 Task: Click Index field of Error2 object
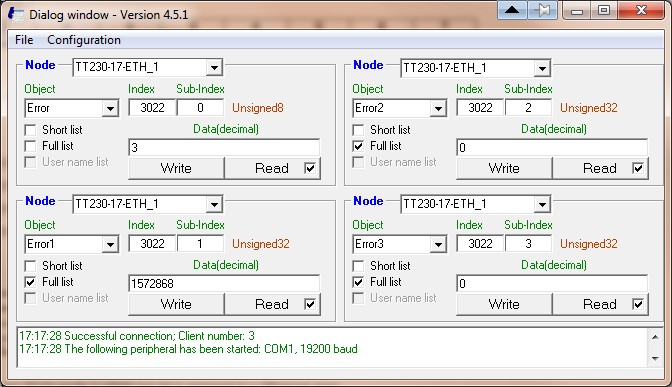point(480,108)
